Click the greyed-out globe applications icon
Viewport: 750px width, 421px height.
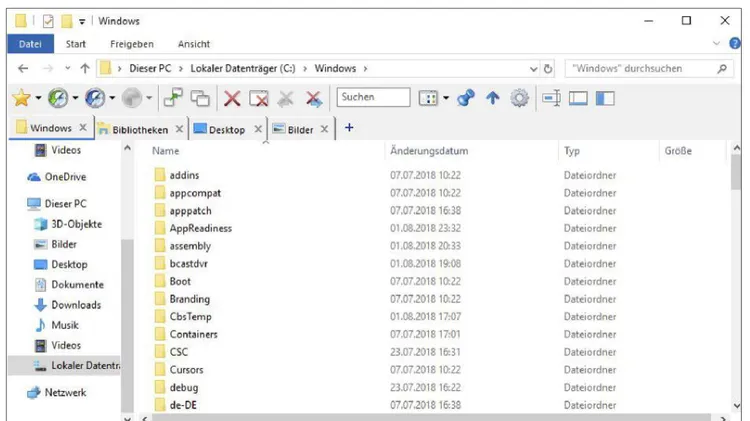pyautogui.click(x=132, y=98)
